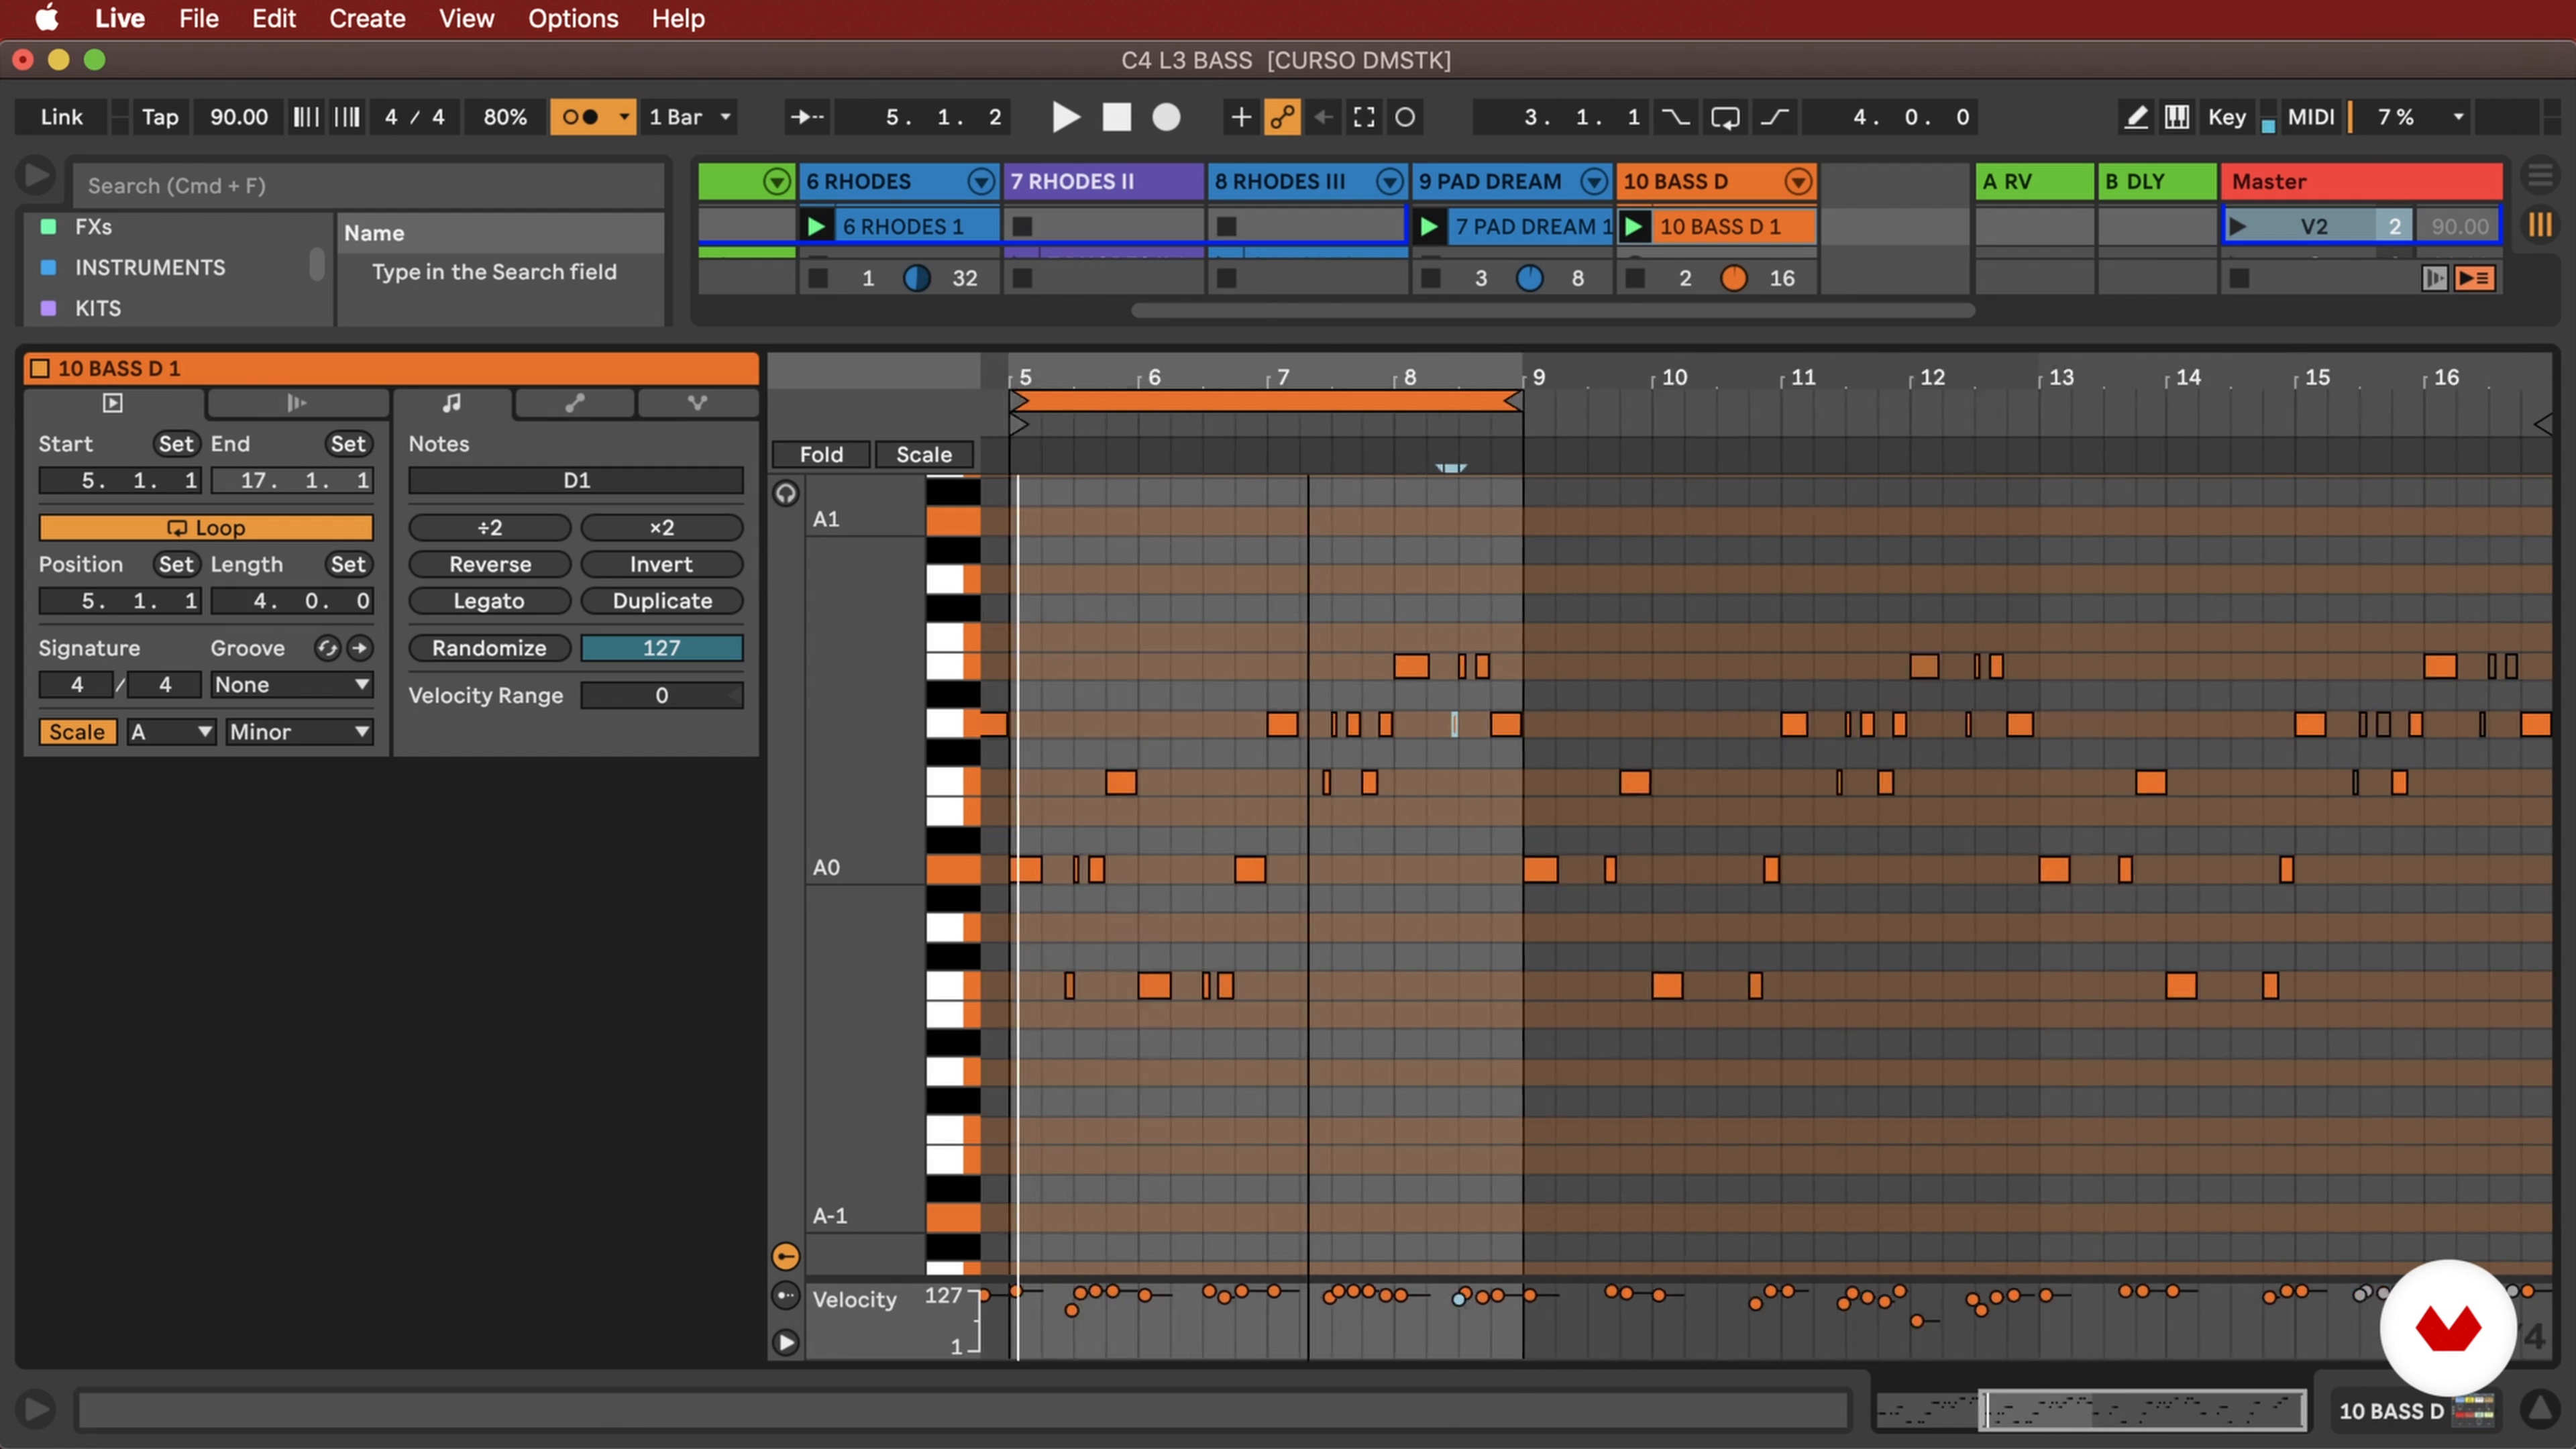Unfold the 9 PAD DREAM track arrow

(1594, 182)
